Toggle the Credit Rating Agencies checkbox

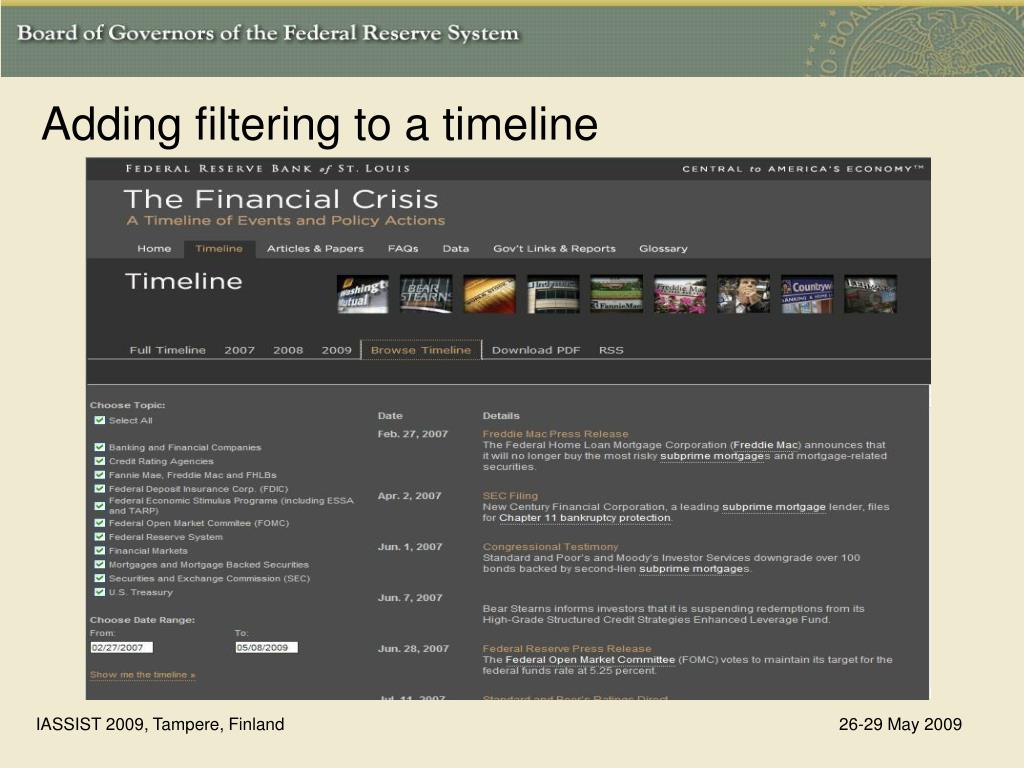tap(100, 461)
